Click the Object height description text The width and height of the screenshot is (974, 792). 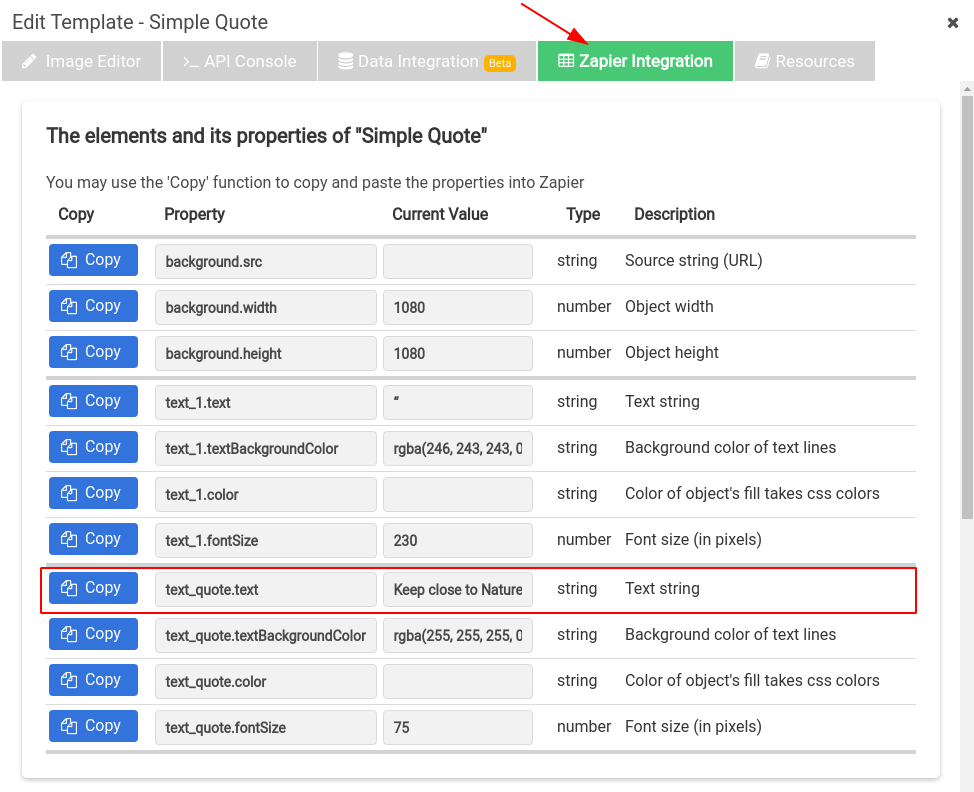[671, 352]
